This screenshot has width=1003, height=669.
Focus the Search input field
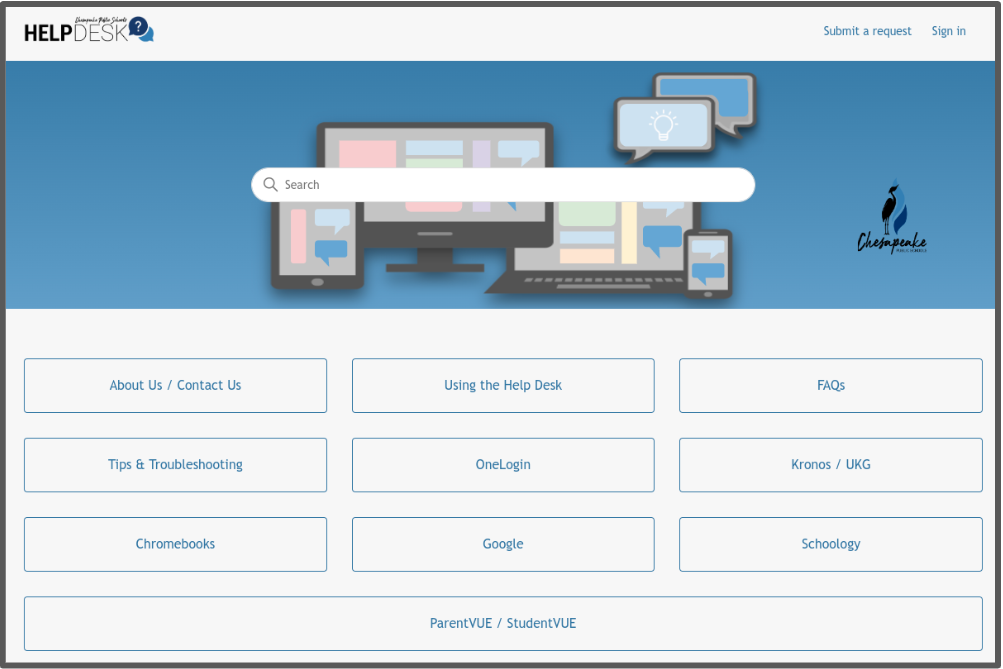pos(503,185)
